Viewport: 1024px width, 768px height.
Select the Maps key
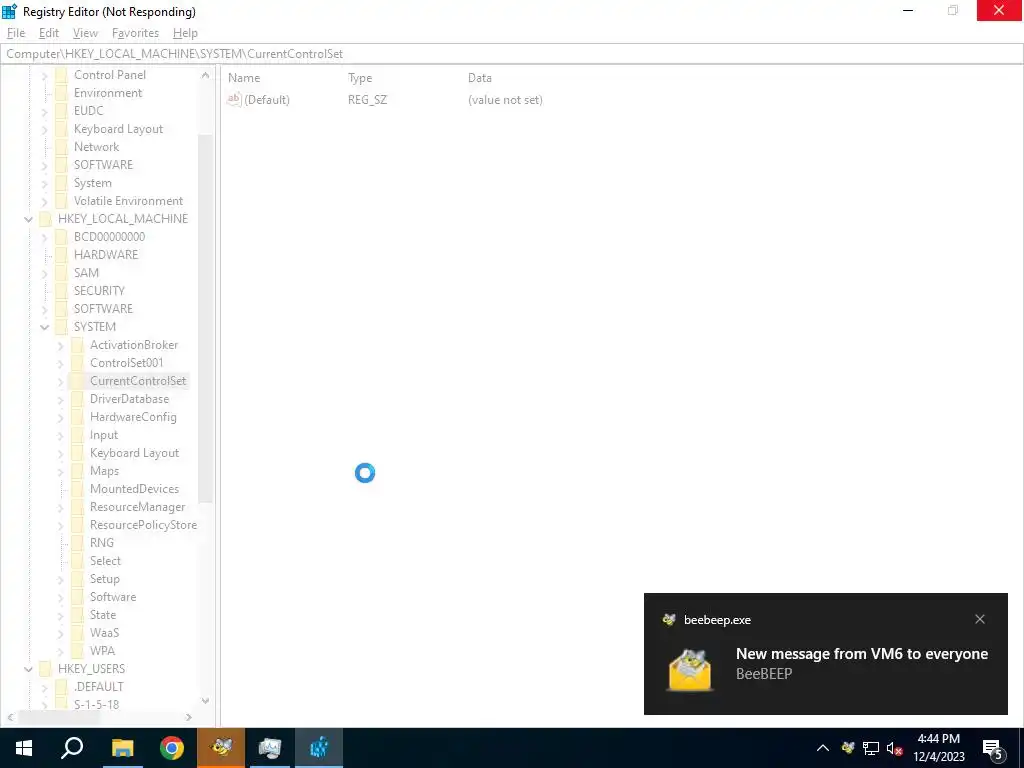104,471
